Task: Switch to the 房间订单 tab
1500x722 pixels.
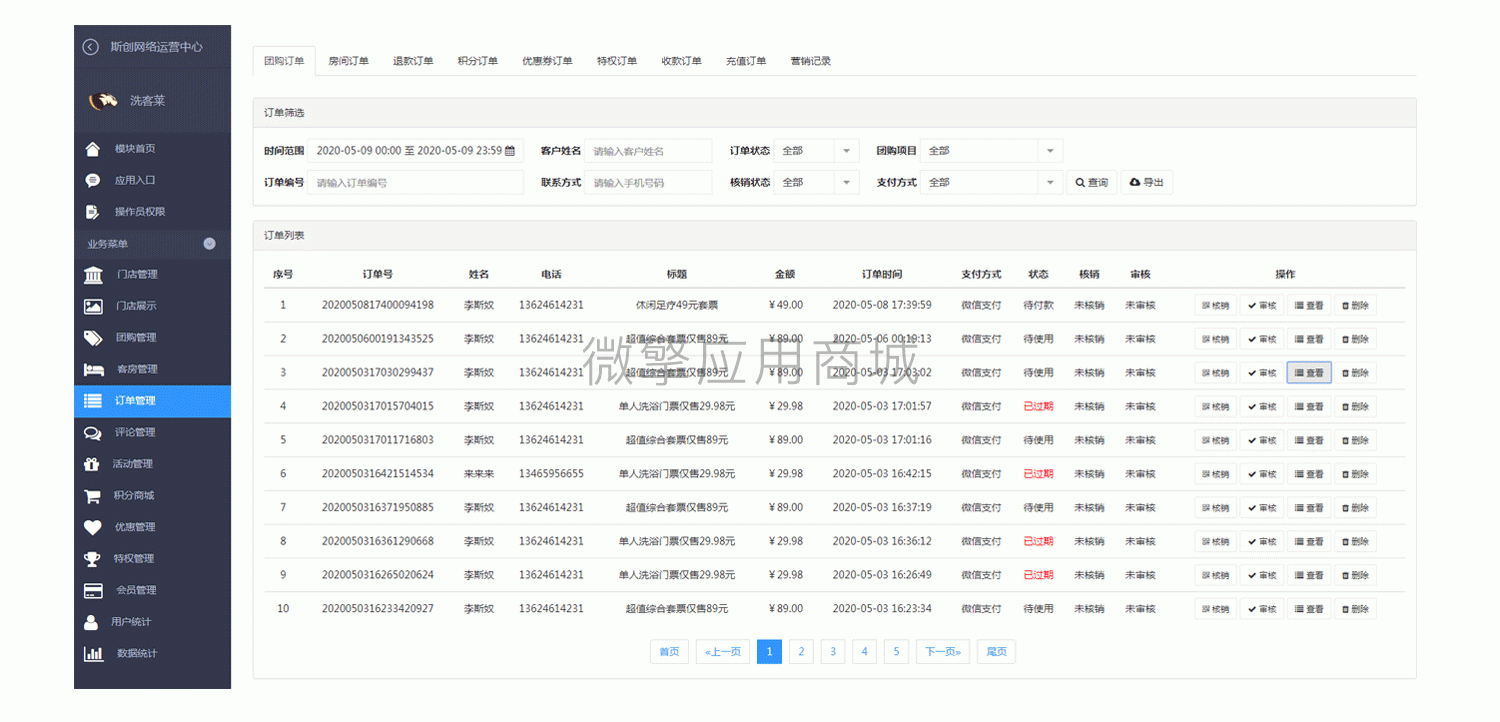Action: pos(349,61)
